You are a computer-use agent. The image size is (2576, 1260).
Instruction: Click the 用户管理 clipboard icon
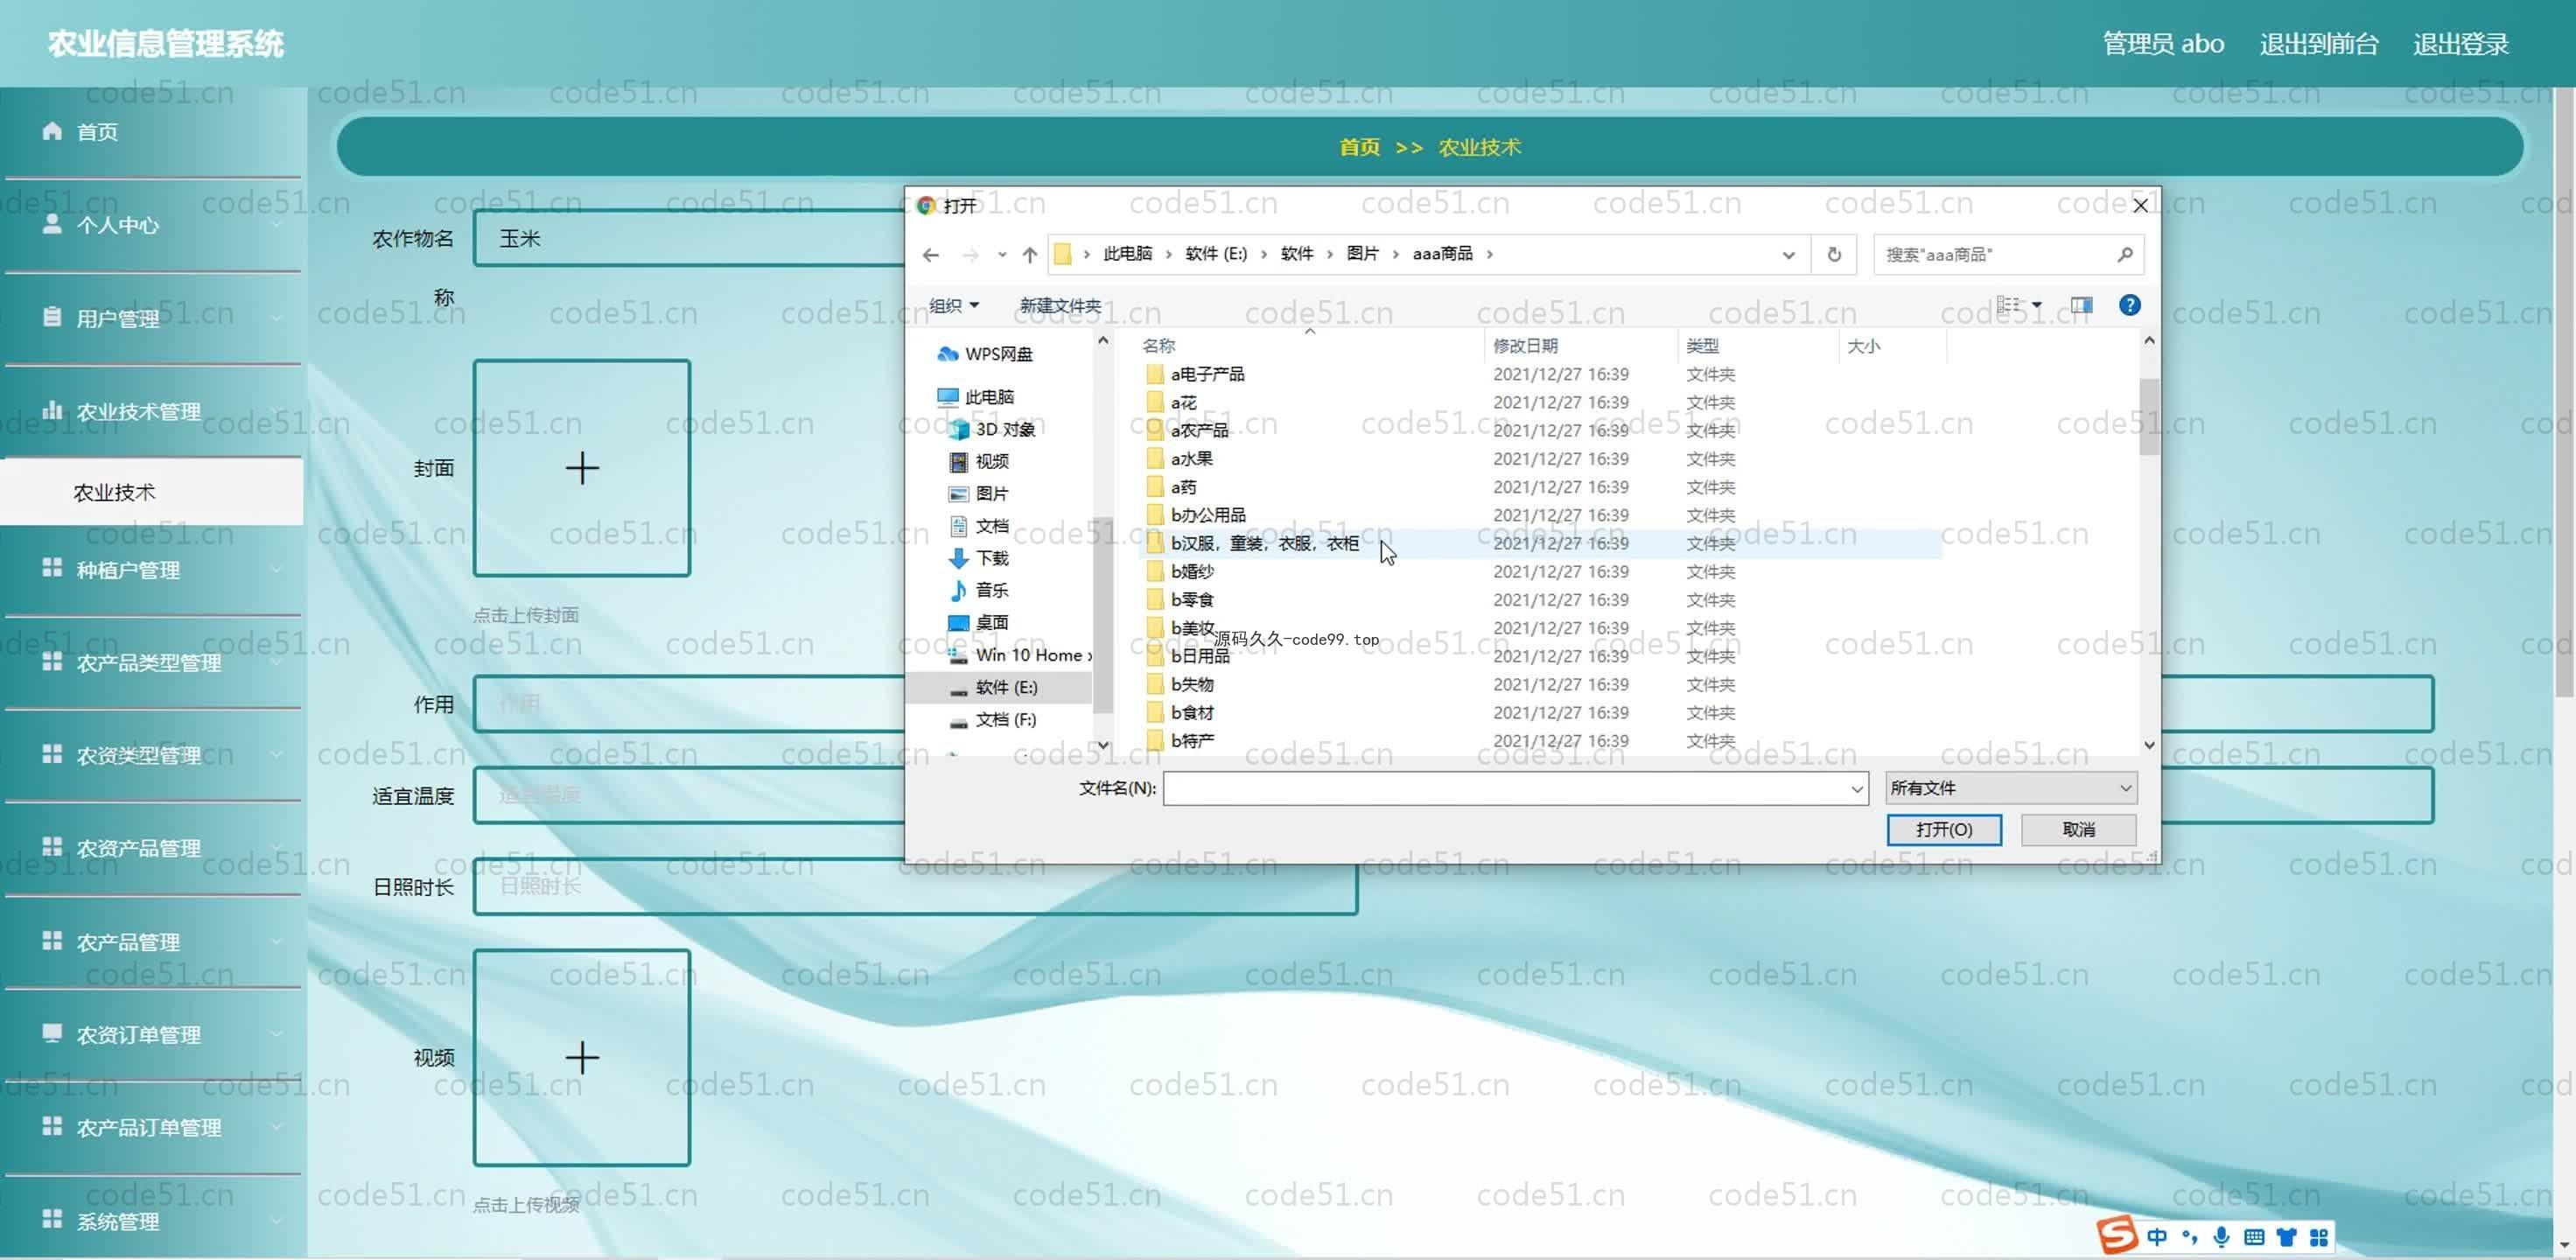click(x=52, y=317)
